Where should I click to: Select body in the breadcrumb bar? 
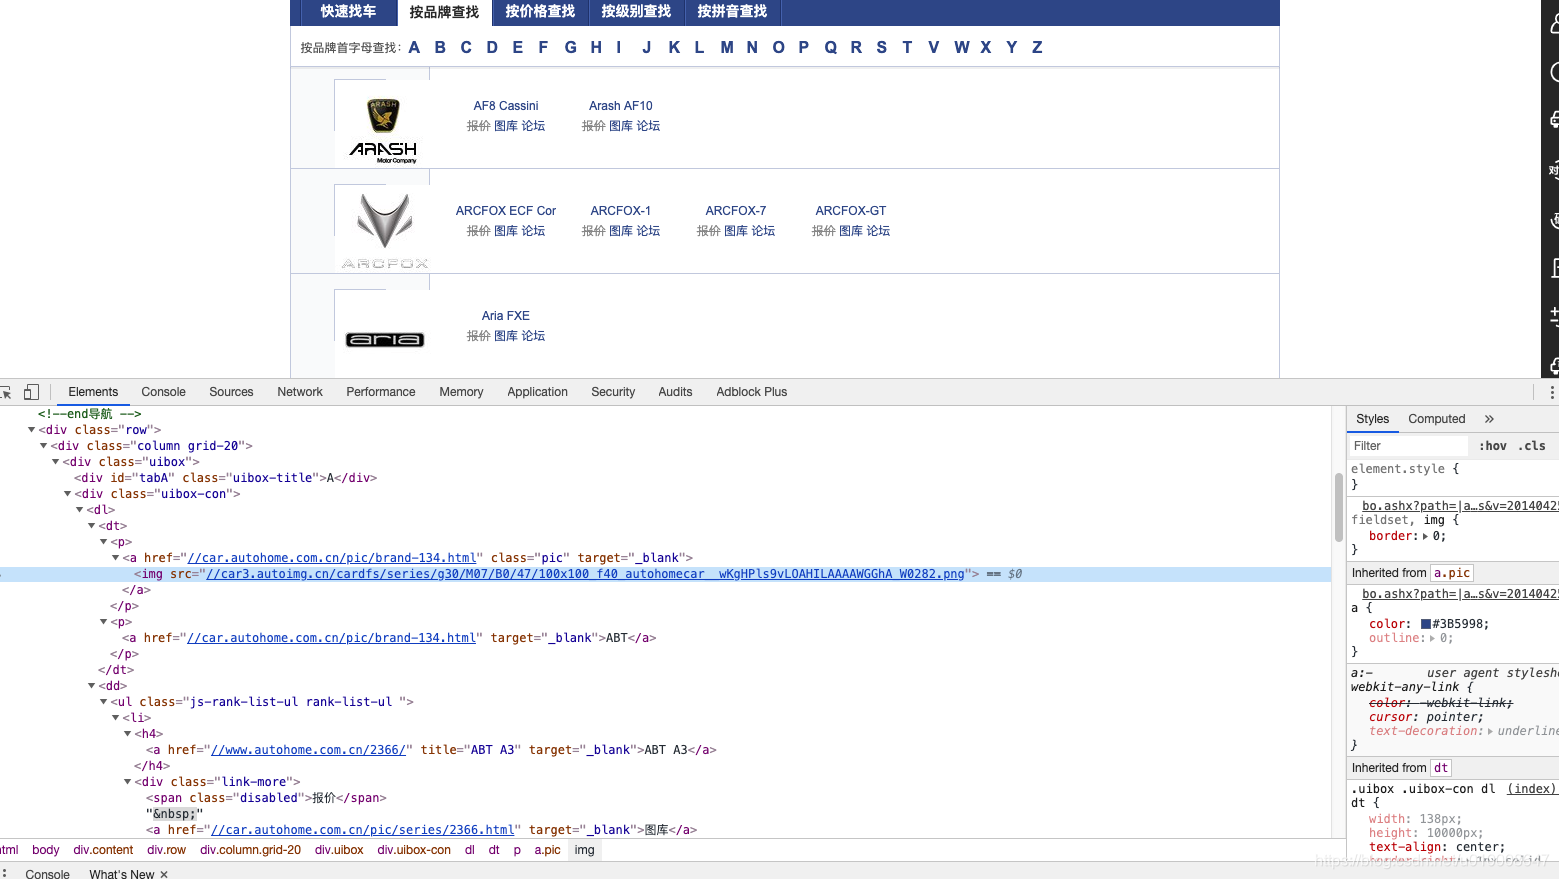46,850
